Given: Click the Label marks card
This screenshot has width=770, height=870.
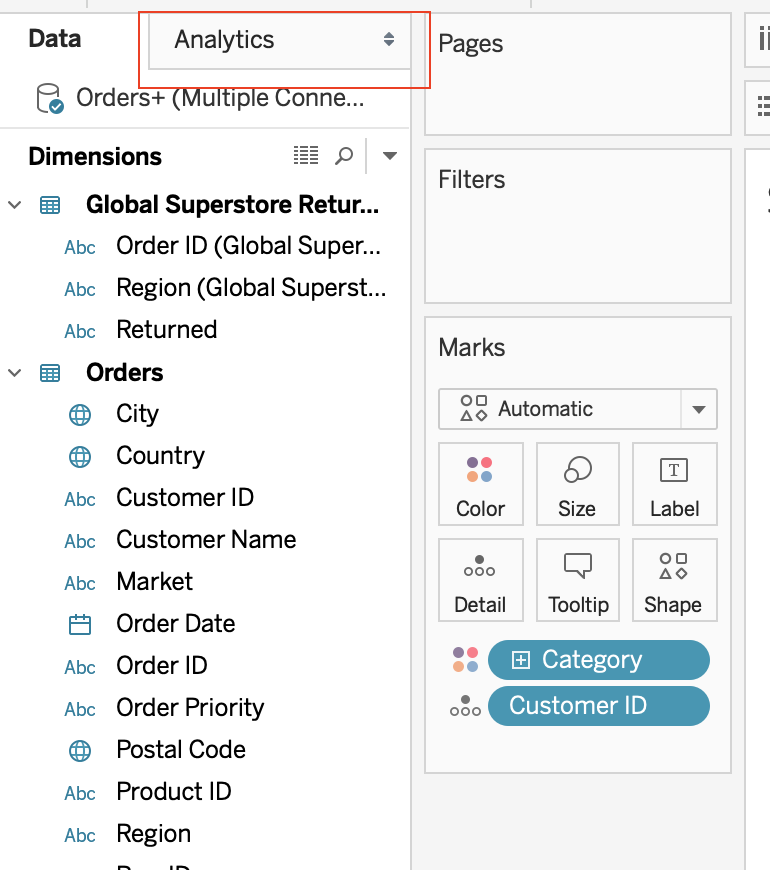Looking at the screenshot, I should tap(675, 484).
